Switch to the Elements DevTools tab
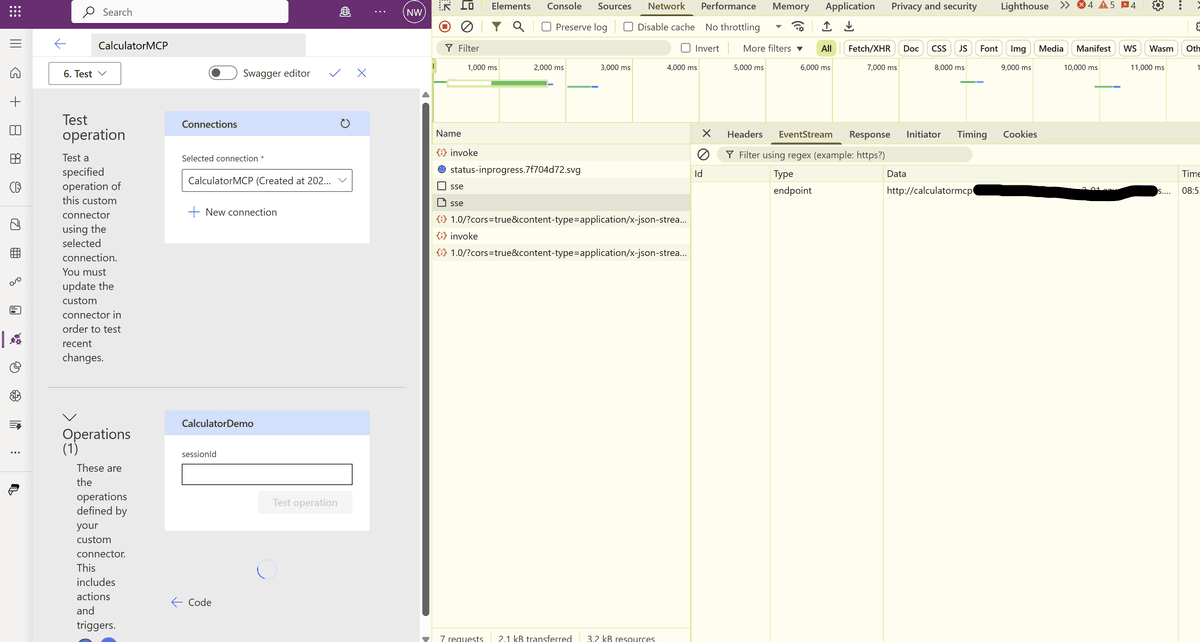 click(x=511, y=6)
